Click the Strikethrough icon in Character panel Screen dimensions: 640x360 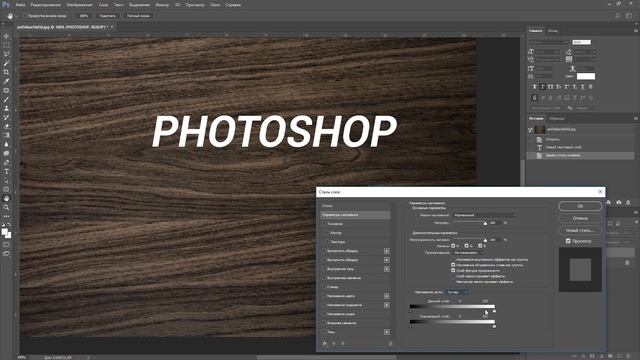[590, 87]
